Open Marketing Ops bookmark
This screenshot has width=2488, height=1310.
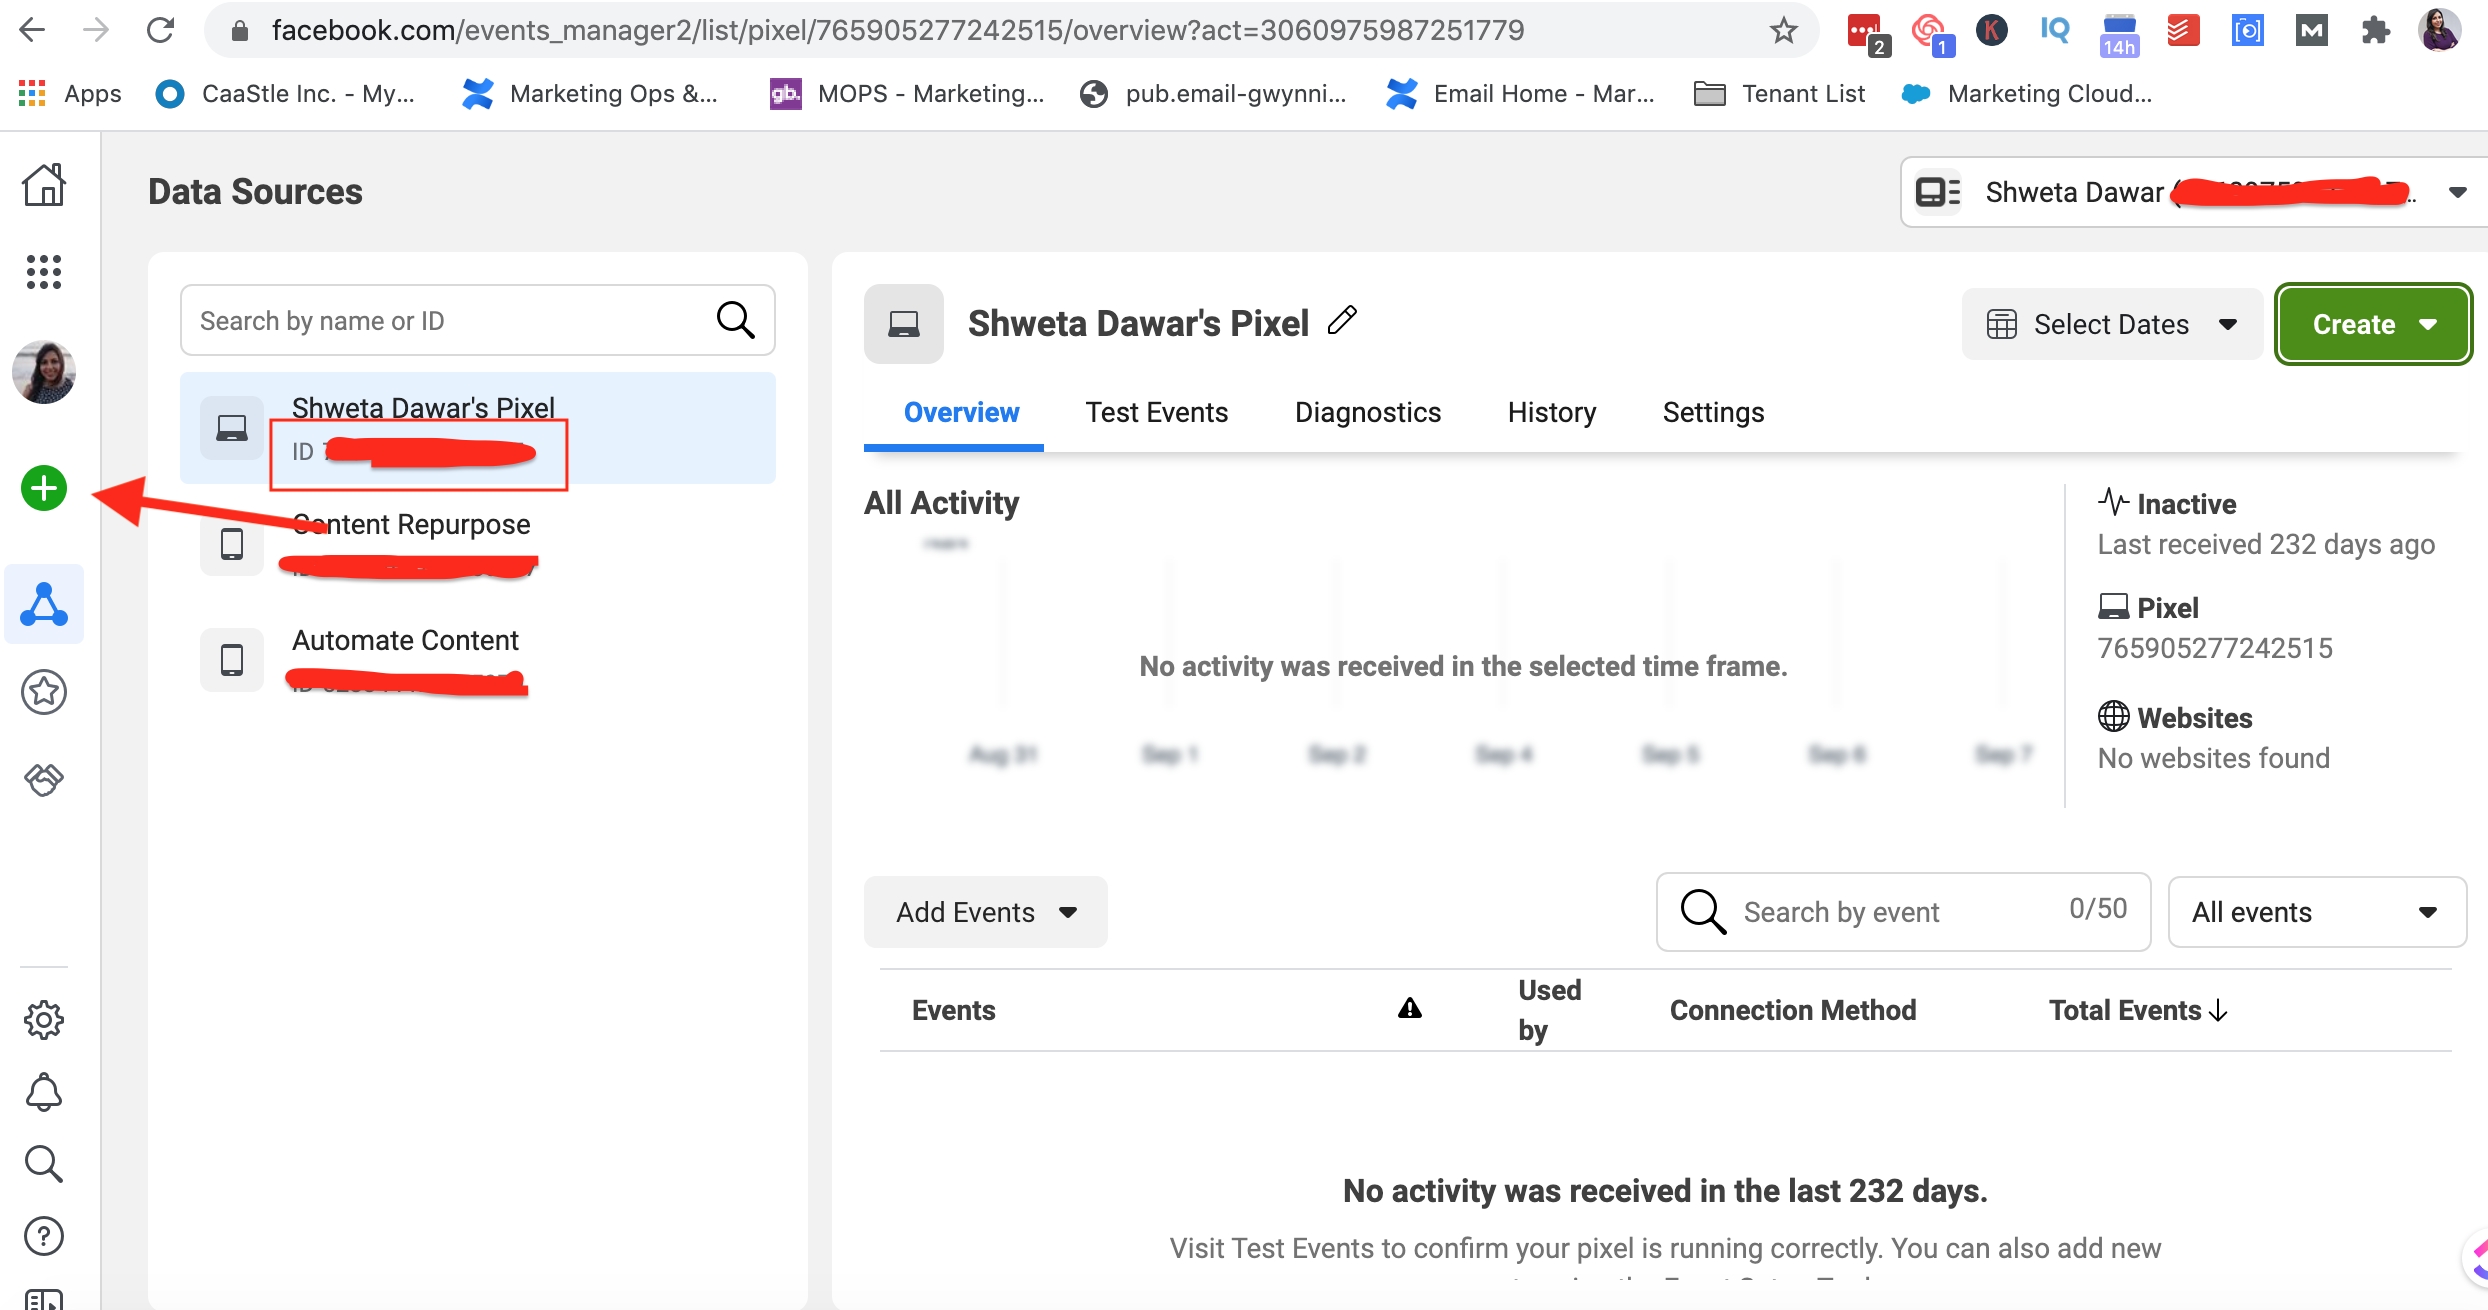(590, 94)
